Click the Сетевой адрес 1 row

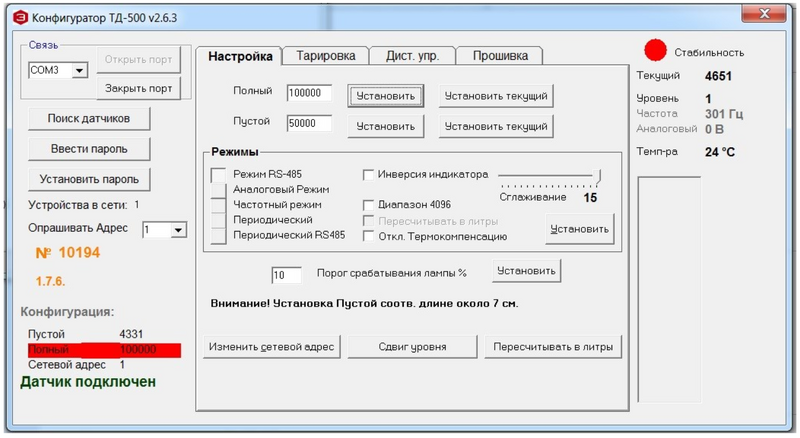pos(77,365)
